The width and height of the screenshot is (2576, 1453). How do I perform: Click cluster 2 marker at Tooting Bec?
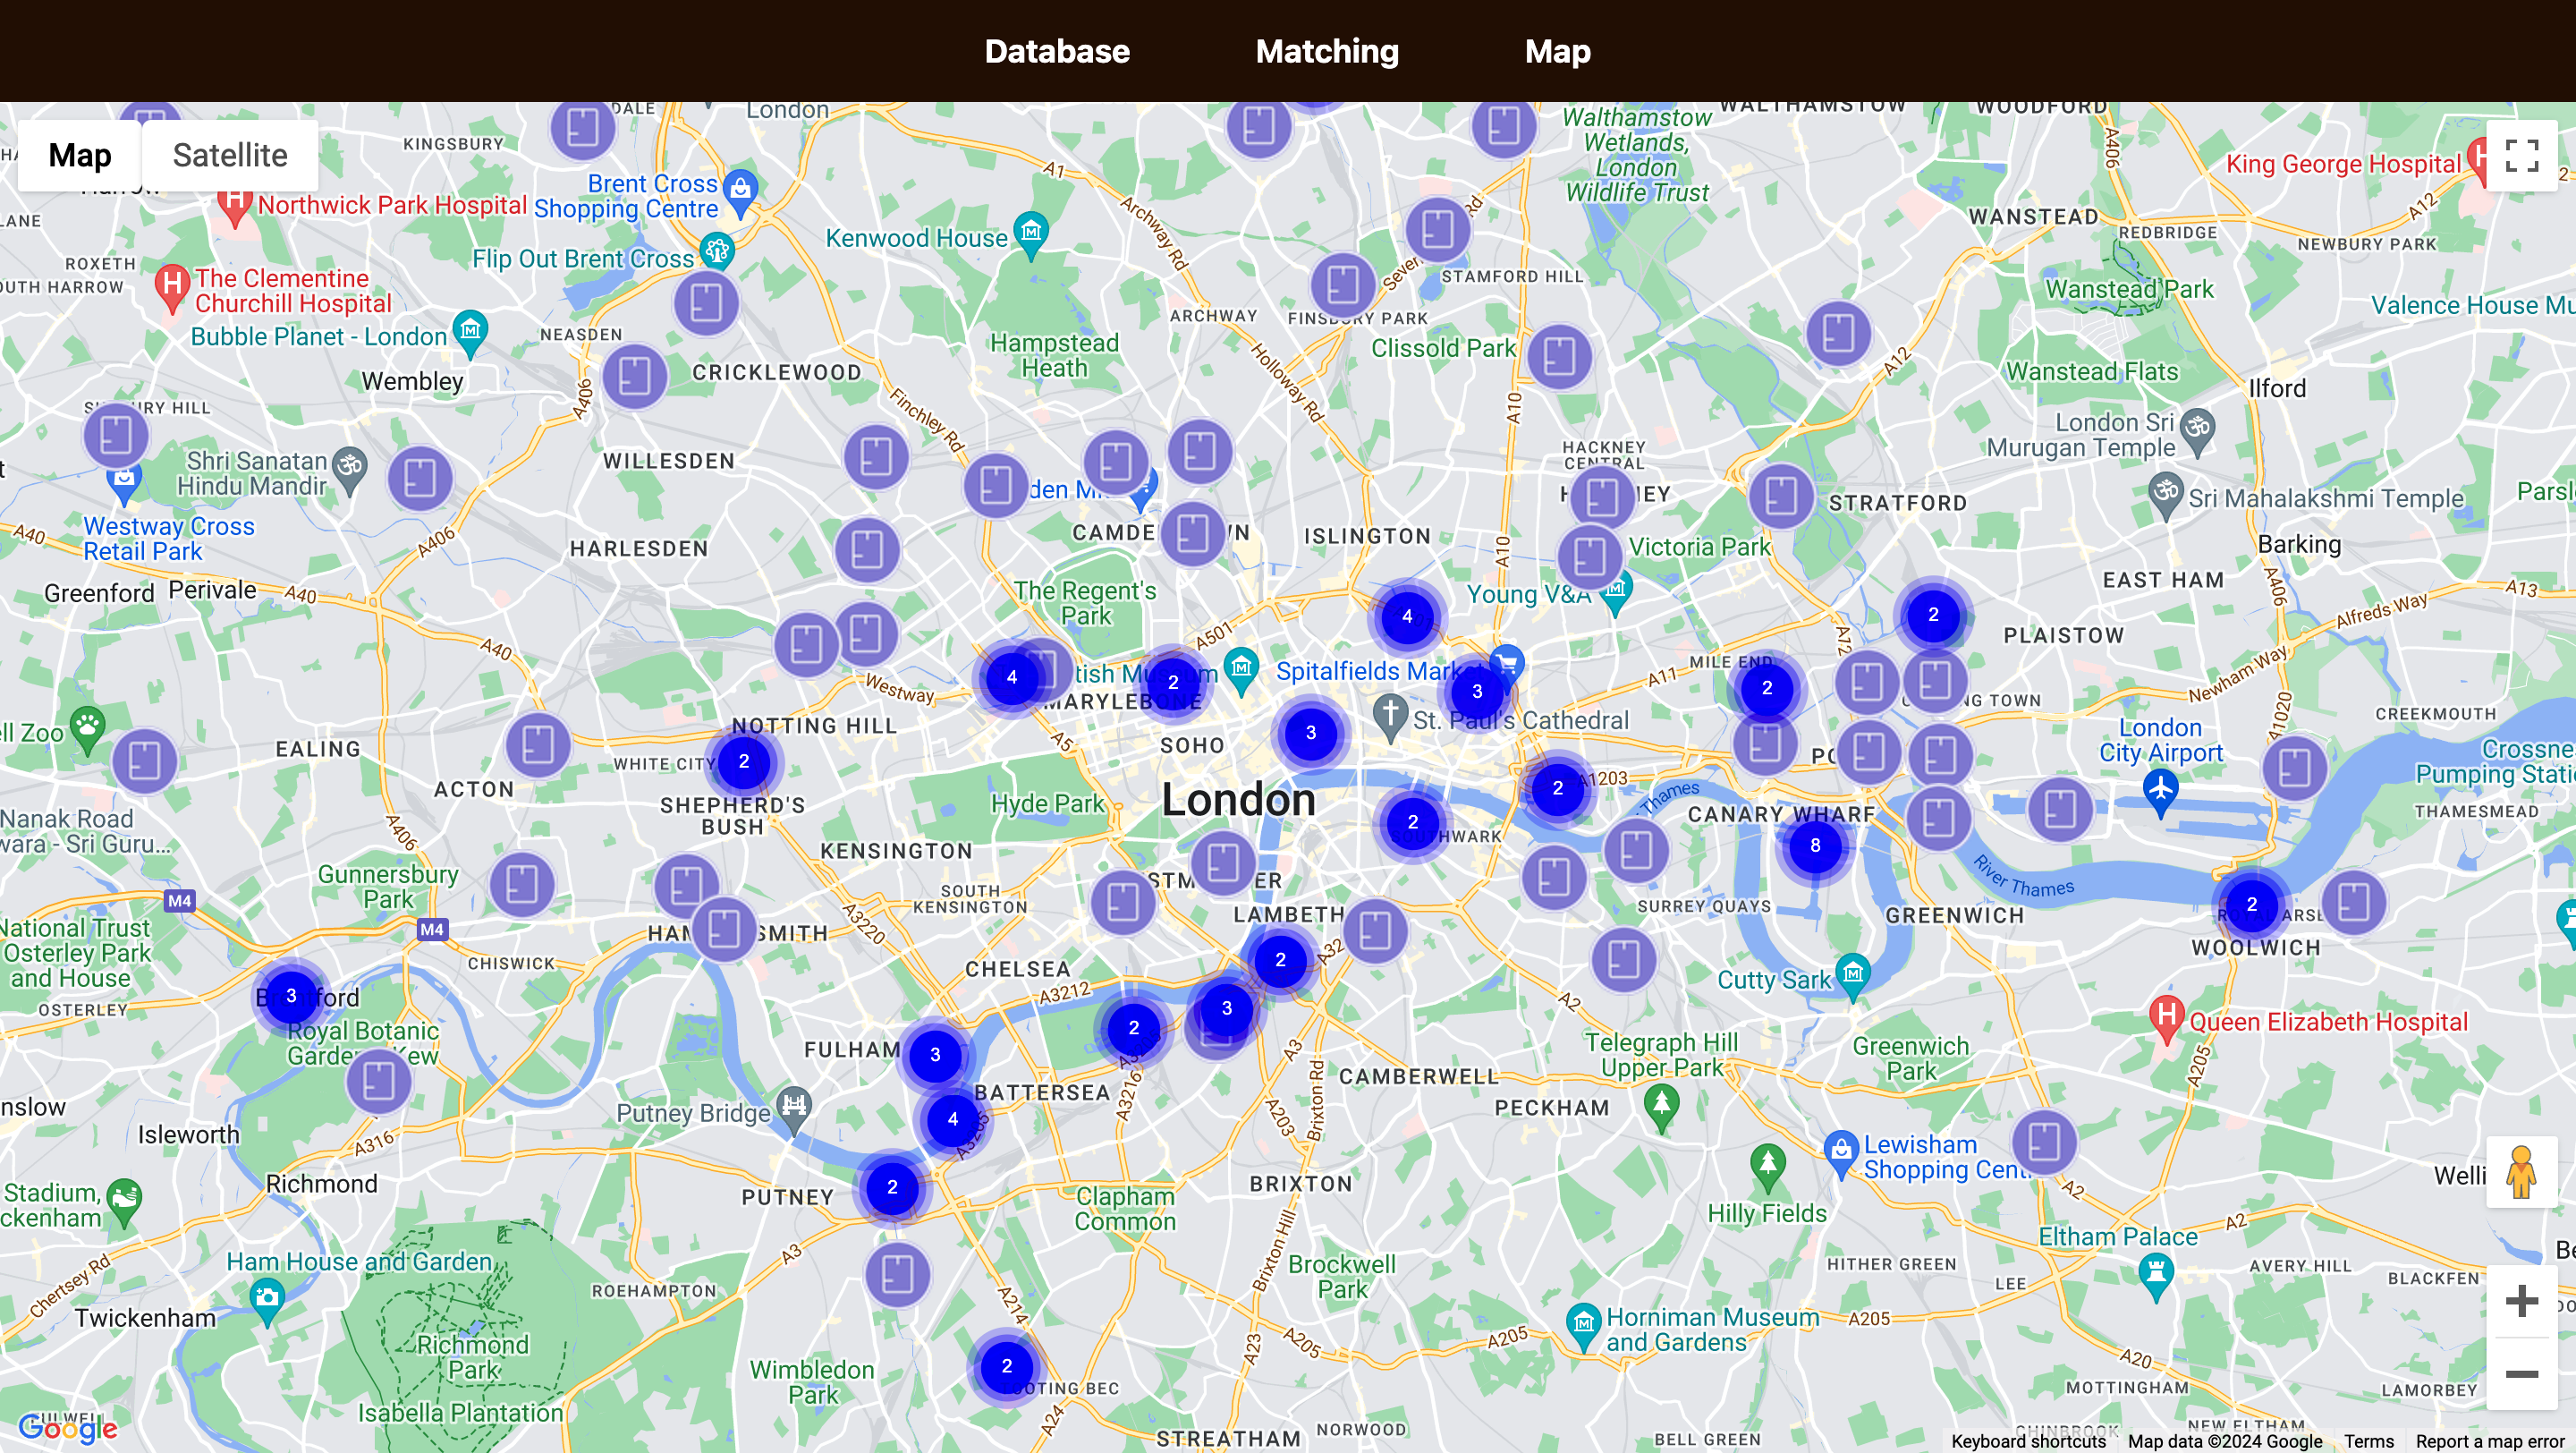click(x=1007, y=1367)
